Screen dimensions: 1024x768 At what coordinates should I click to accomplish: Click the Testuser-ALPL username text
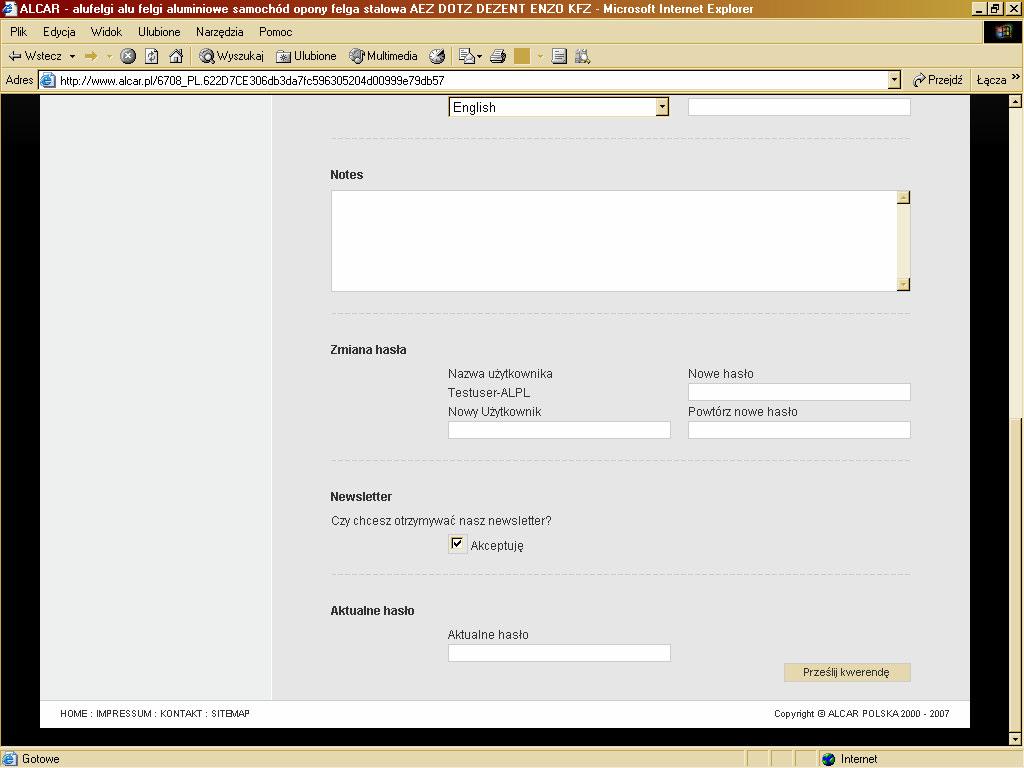pos(488,392)
